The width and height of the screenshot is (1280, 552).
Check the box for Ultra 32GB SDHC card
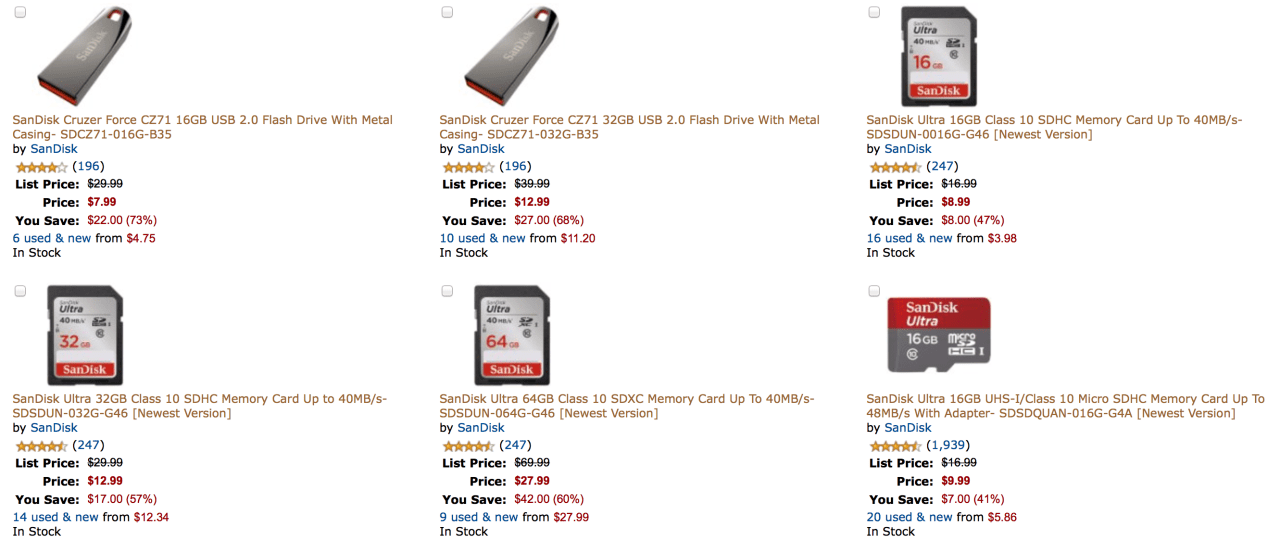click(20, 291)
